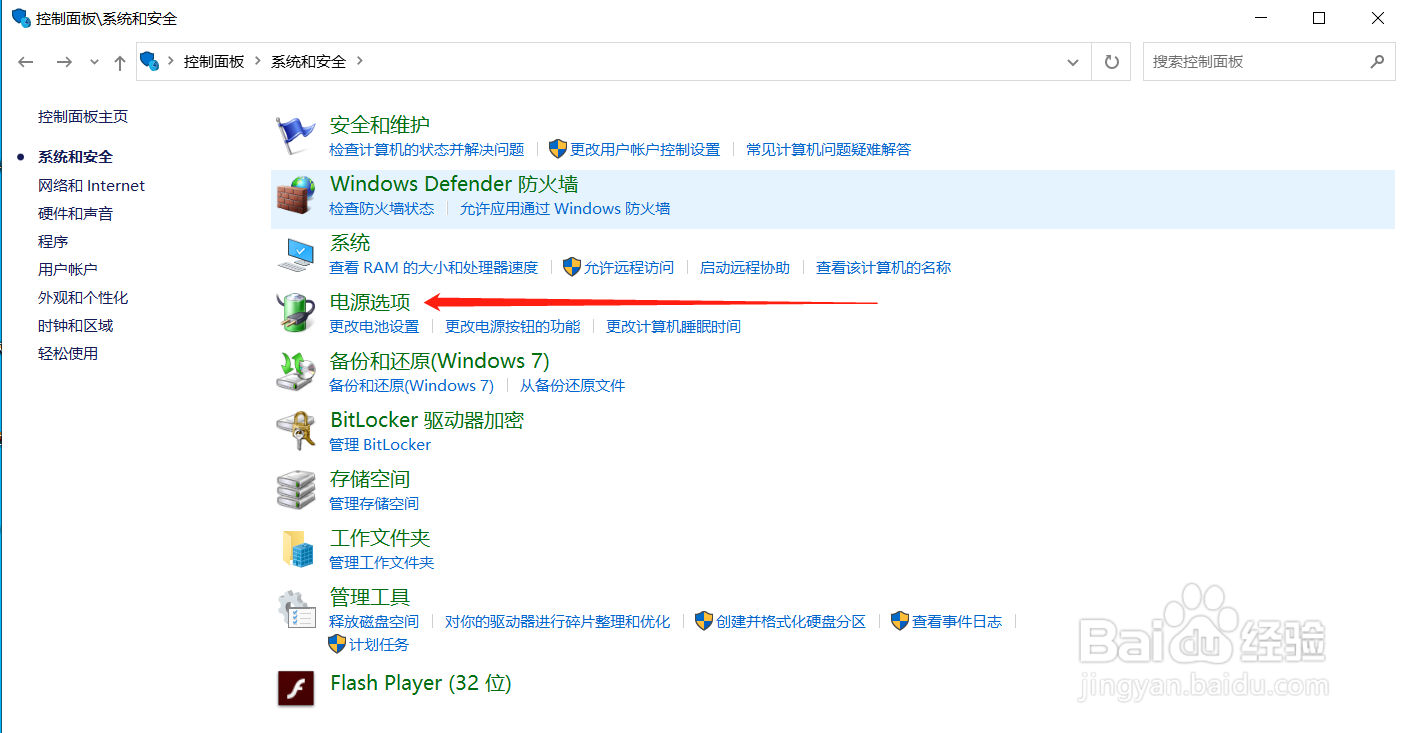Open the 系统 heading link
The height and width of the screenshot is (733, 1405).
pos(350,243)
